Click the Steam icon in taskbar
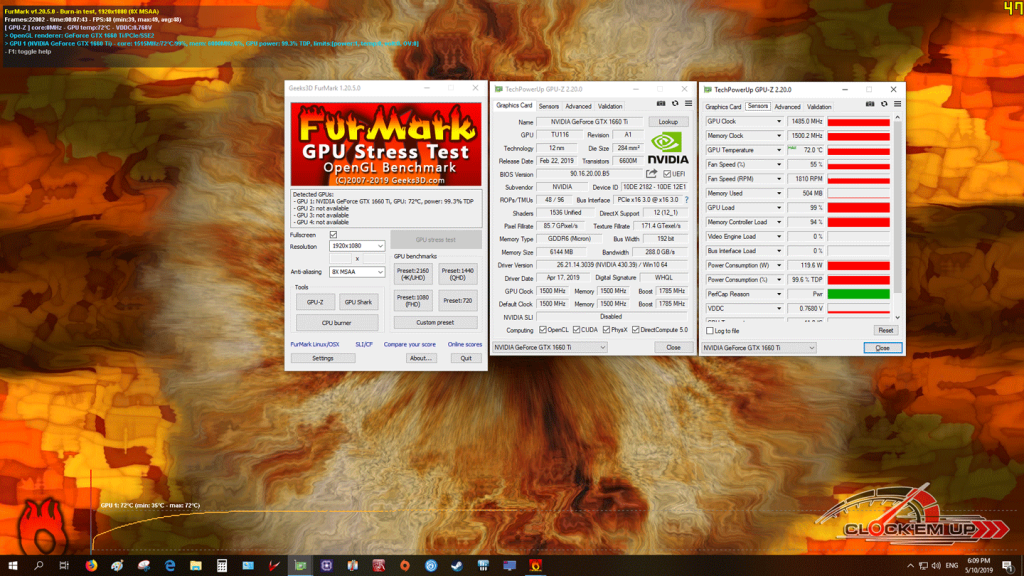Image resolution: width=1024 pixels, height=576 pixels. [456, 566]
